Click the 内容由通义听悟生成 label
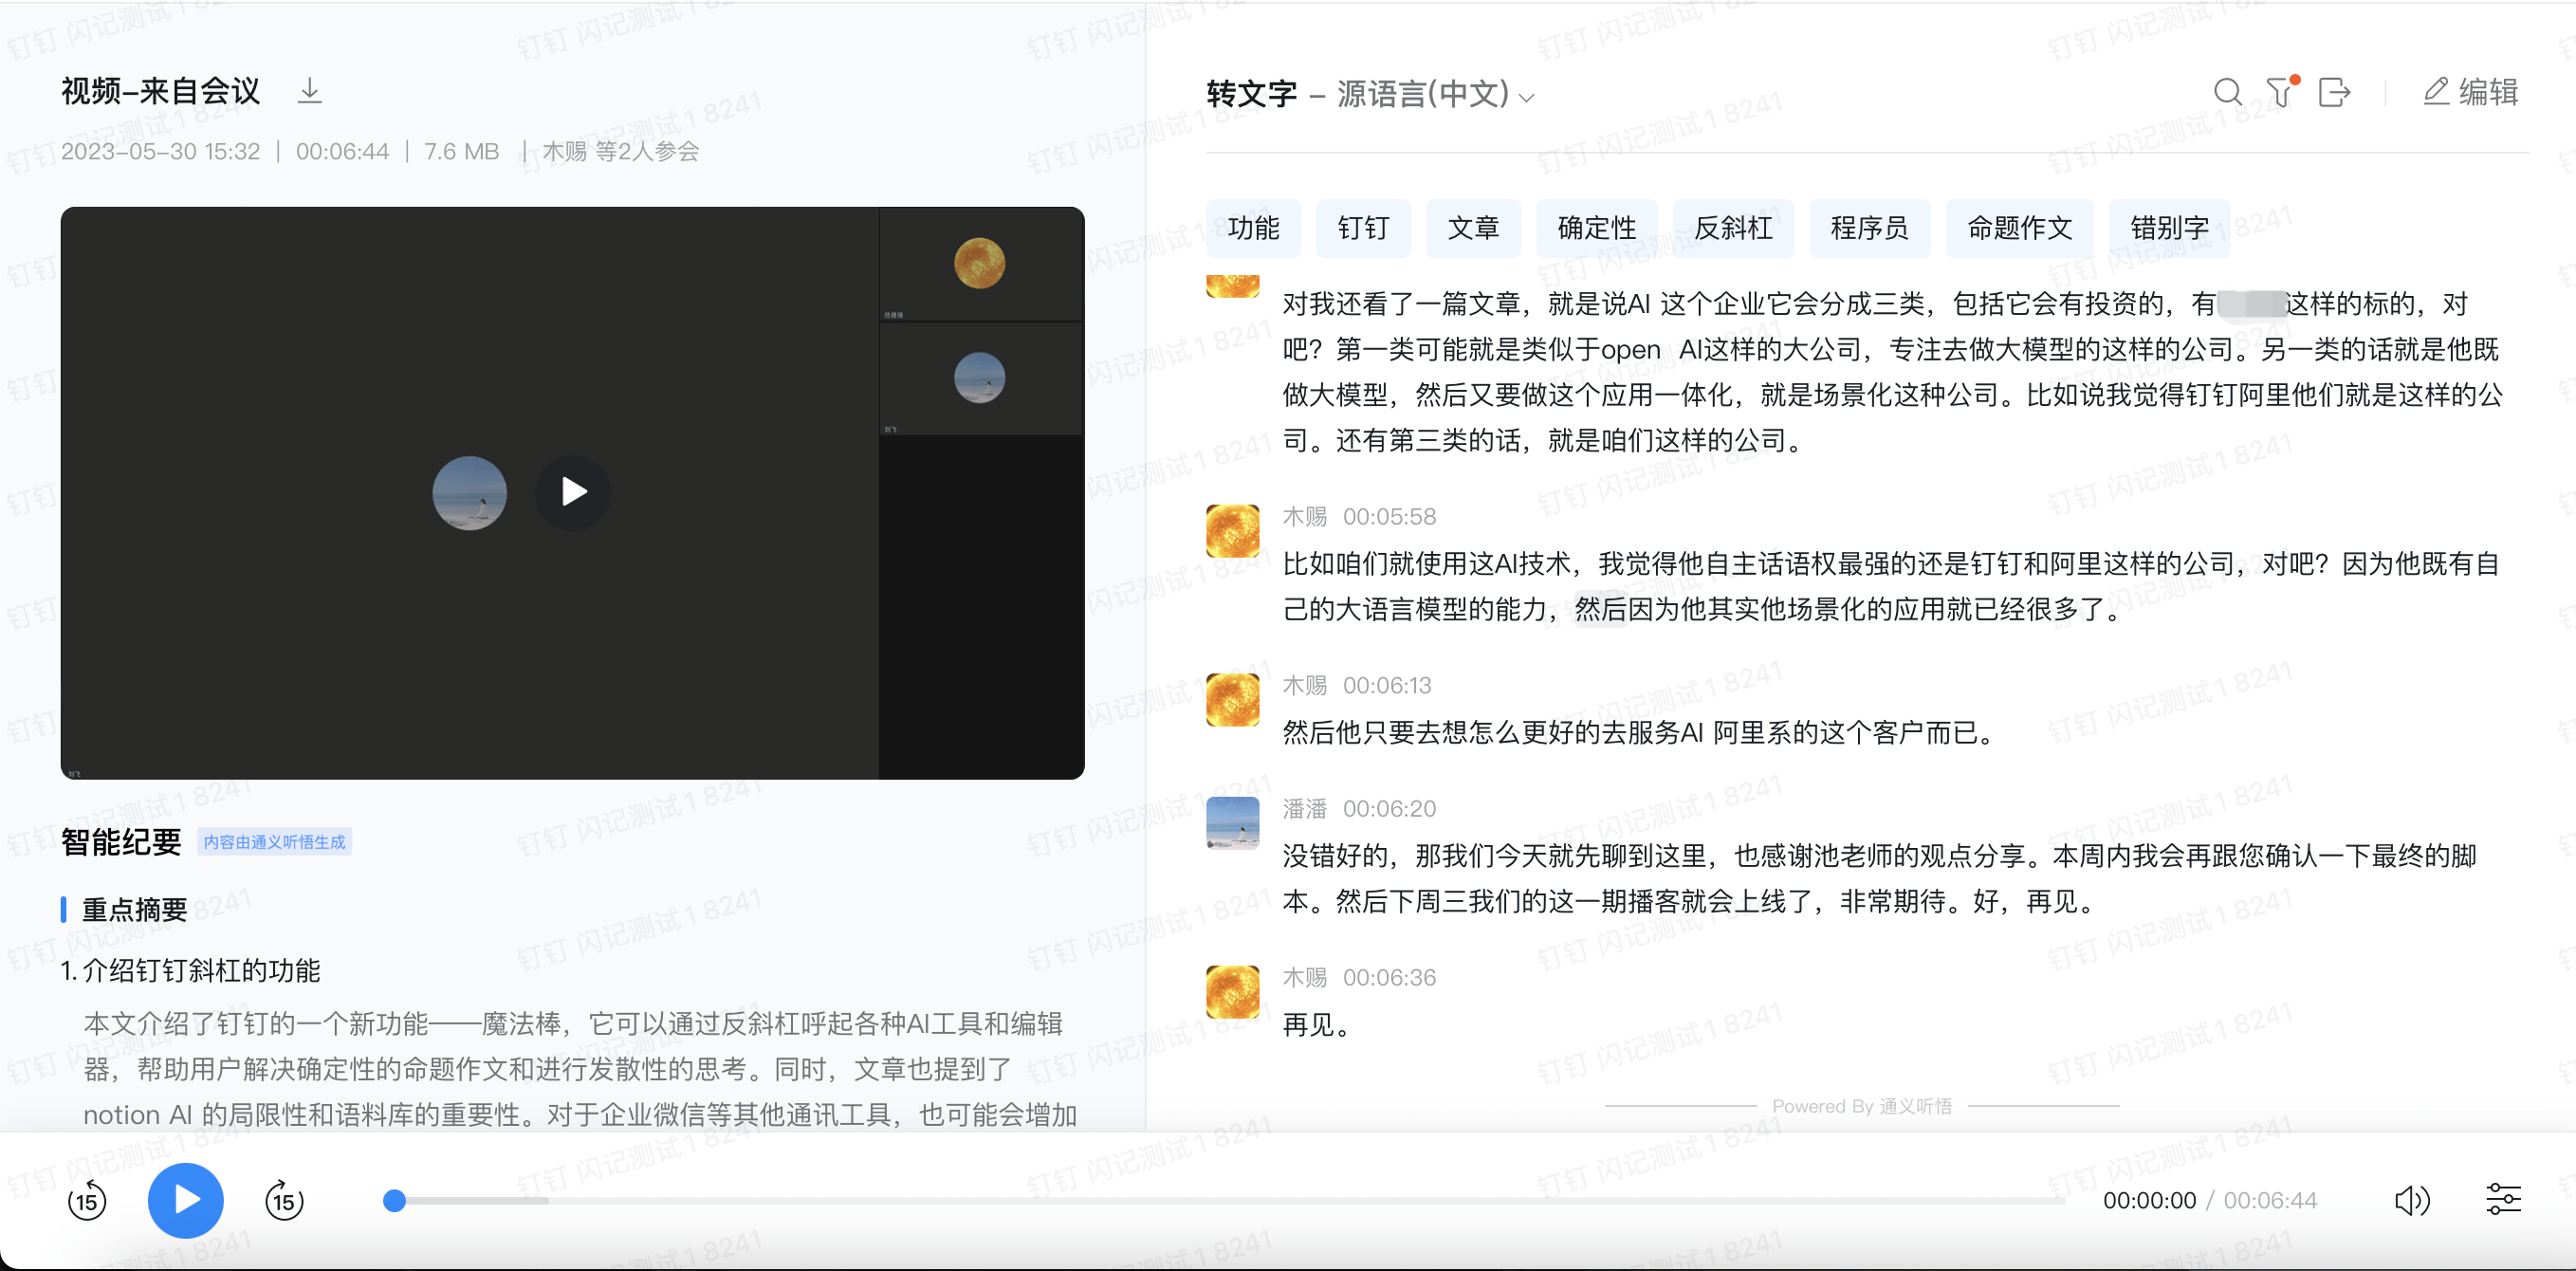 click(274, 842)
